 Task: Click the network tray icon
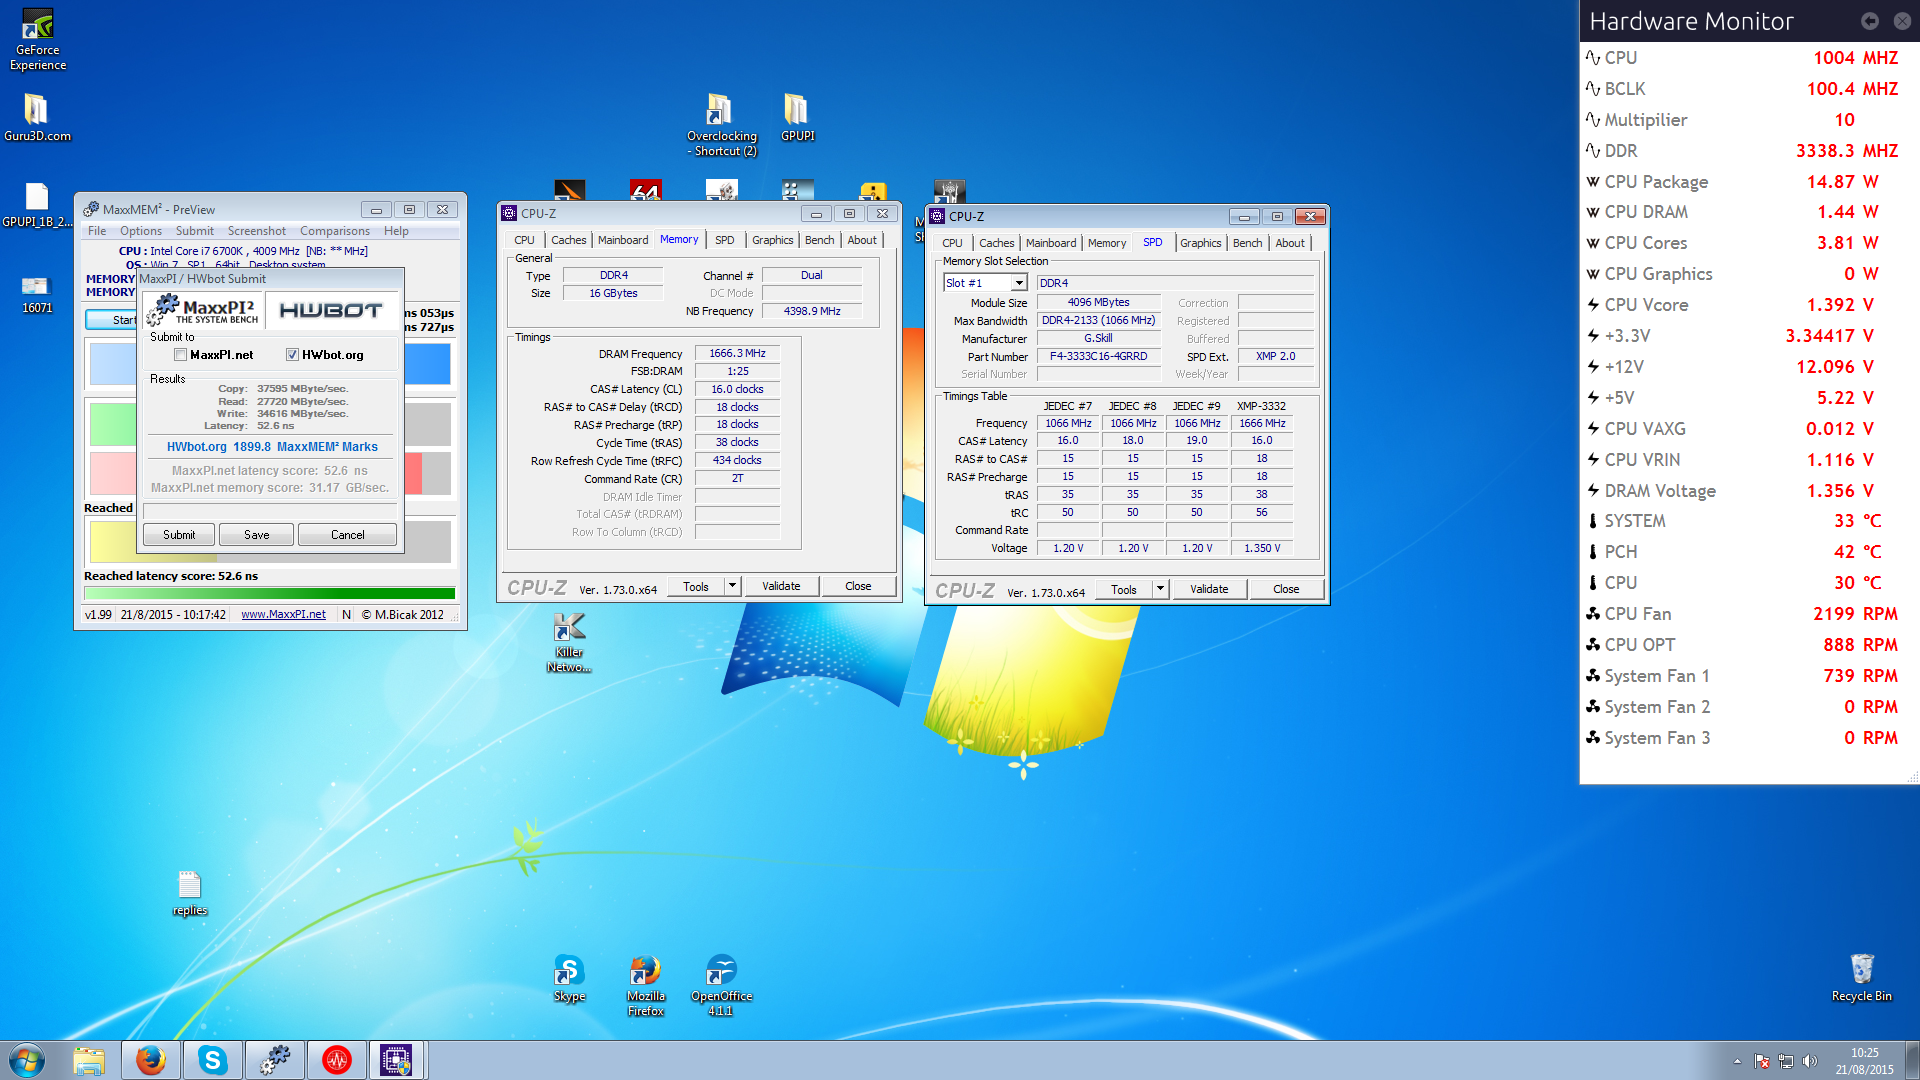click(x=1786, y=1061)
